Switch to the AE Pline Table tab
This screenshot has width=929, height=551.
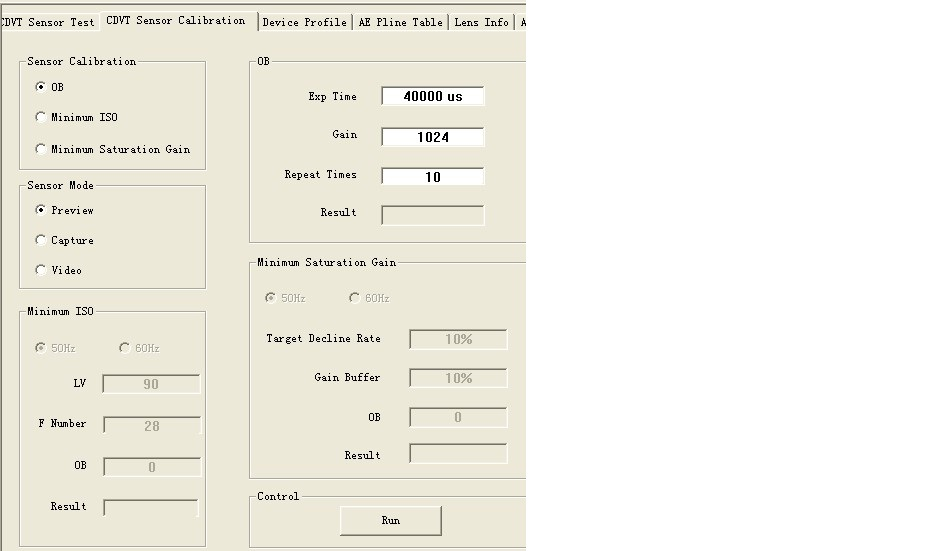click(x=401, y=22)
